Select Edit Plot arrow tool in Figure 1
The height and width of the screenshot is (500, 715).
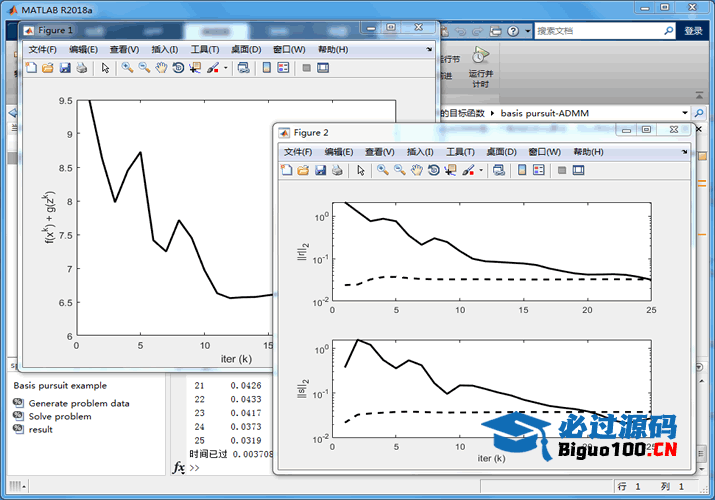[105, 68]
